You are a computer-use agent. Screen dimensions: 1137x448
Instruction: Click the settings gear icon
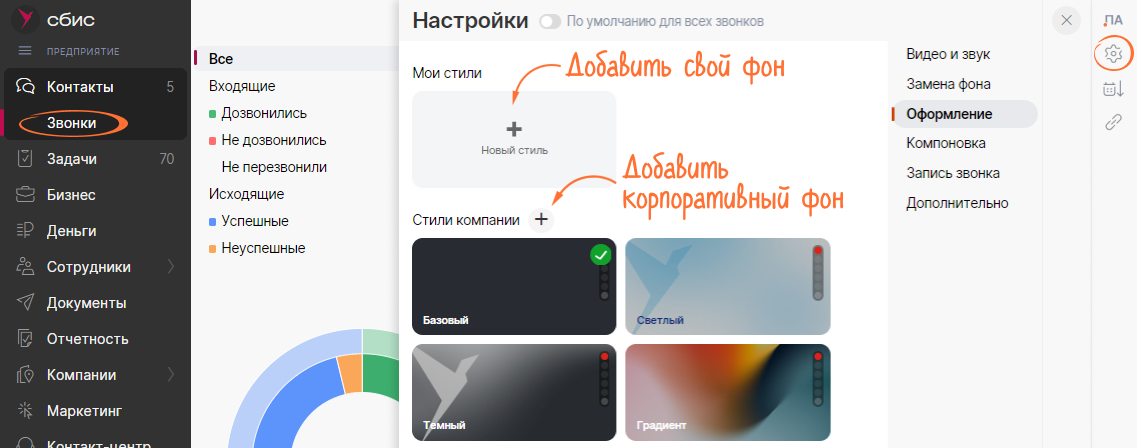pyautogui.click(x=1113, y=54)
